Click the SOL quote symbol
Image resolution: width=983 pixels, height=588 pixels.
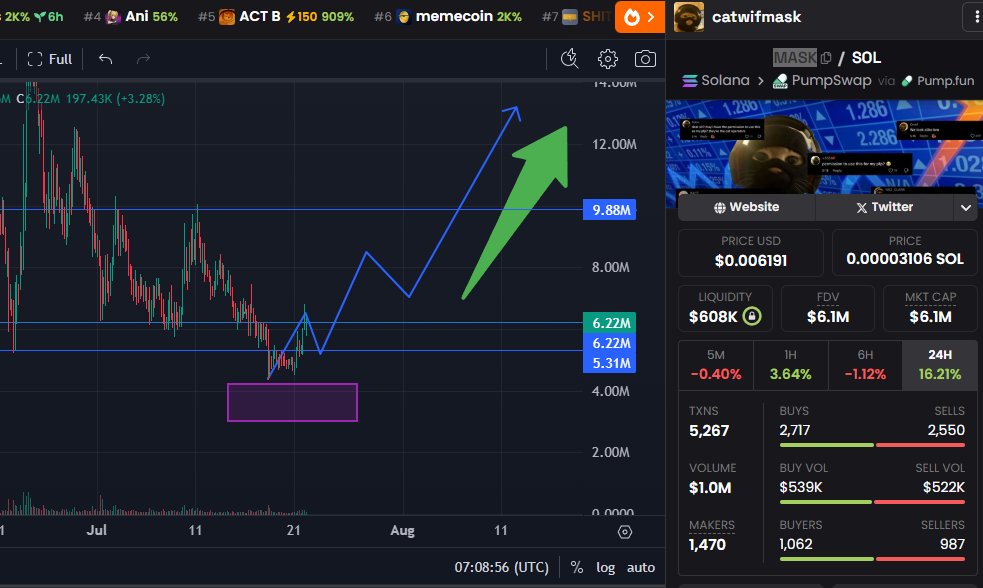click(866, 58)
